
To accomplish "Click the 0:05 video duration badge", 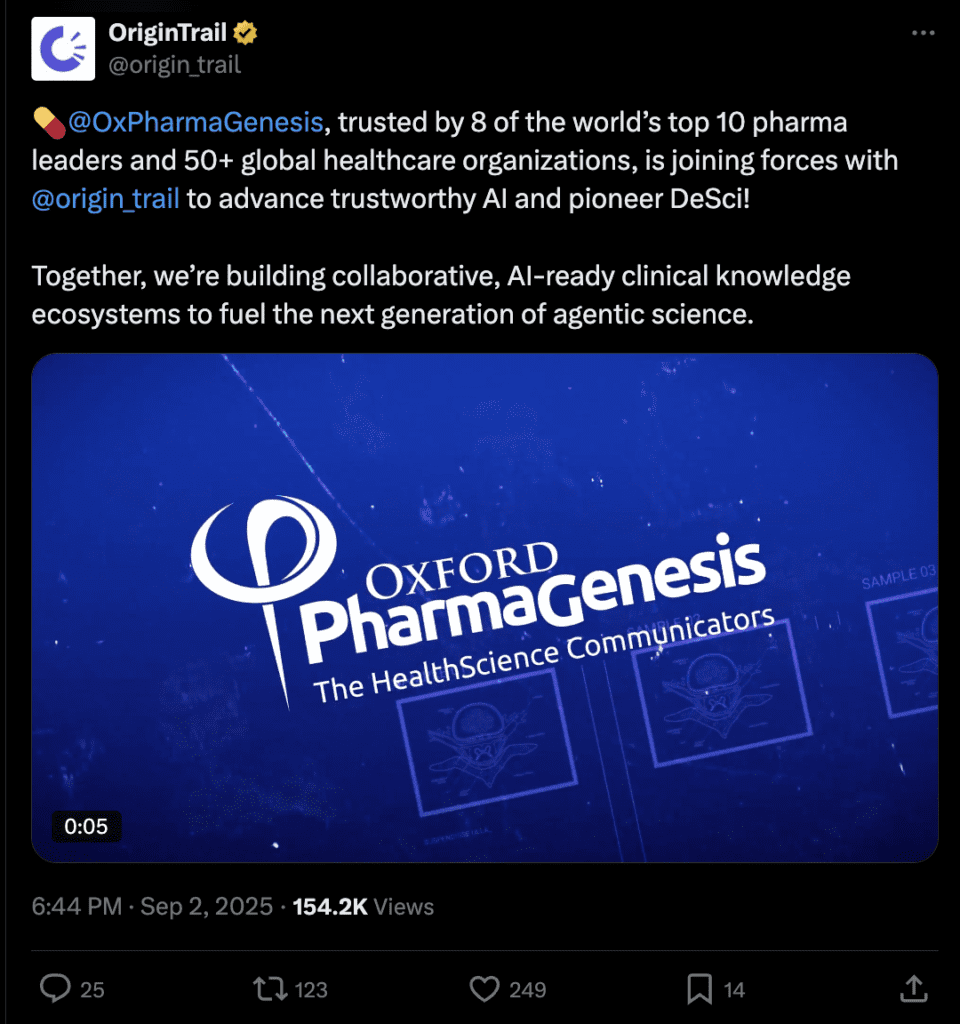I will click(86, 826).
